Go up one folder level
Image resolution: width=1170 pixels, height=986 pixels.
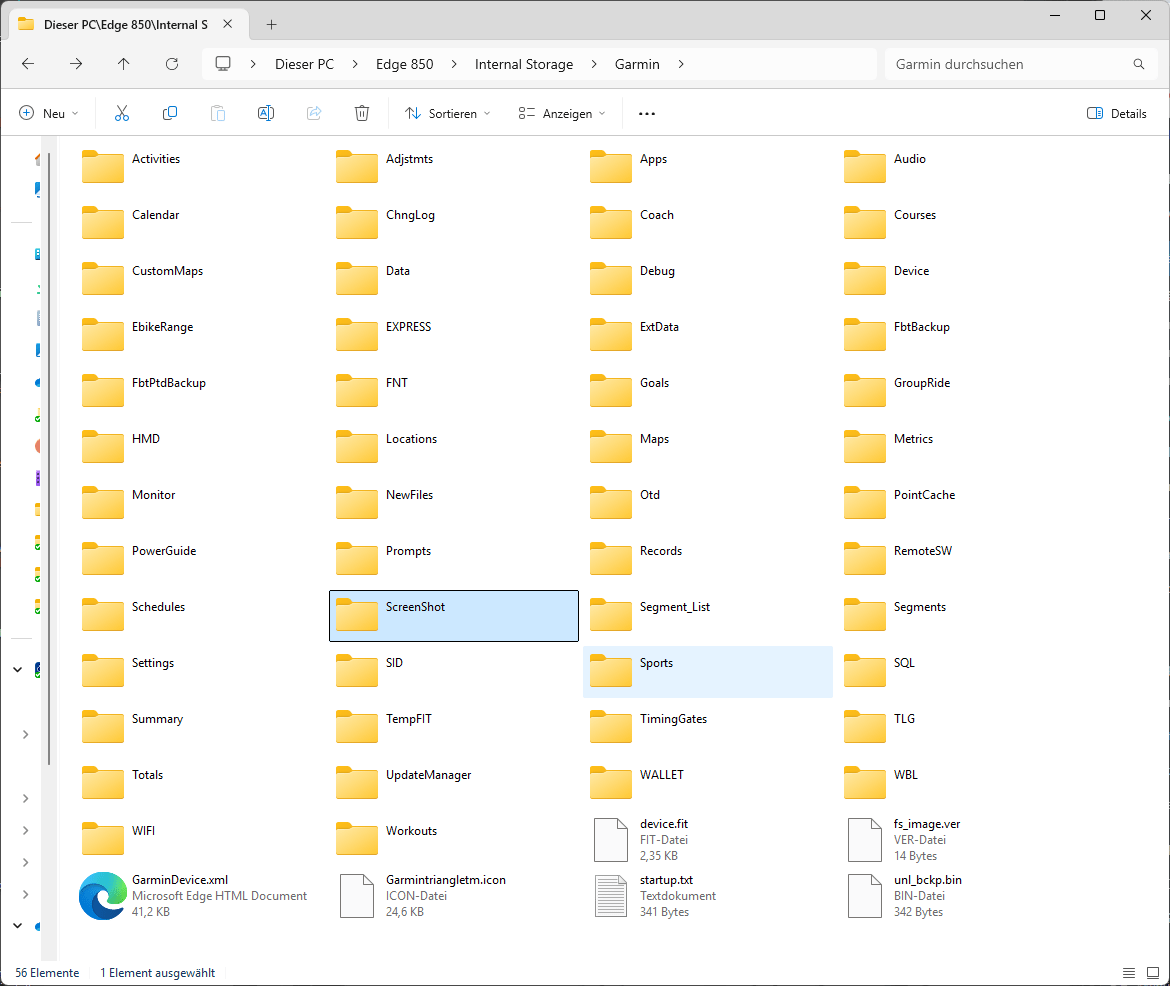pos(123,64)
